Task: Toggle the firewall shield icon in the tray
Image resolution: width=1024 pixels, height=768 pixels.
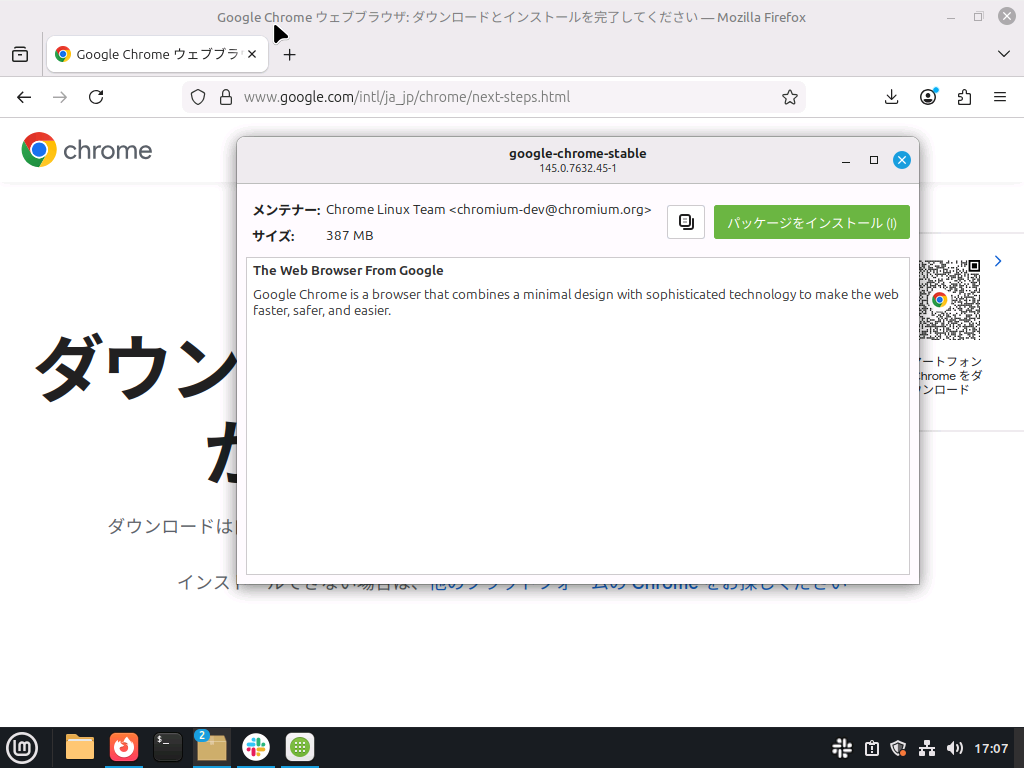Action: click(897, 748)
